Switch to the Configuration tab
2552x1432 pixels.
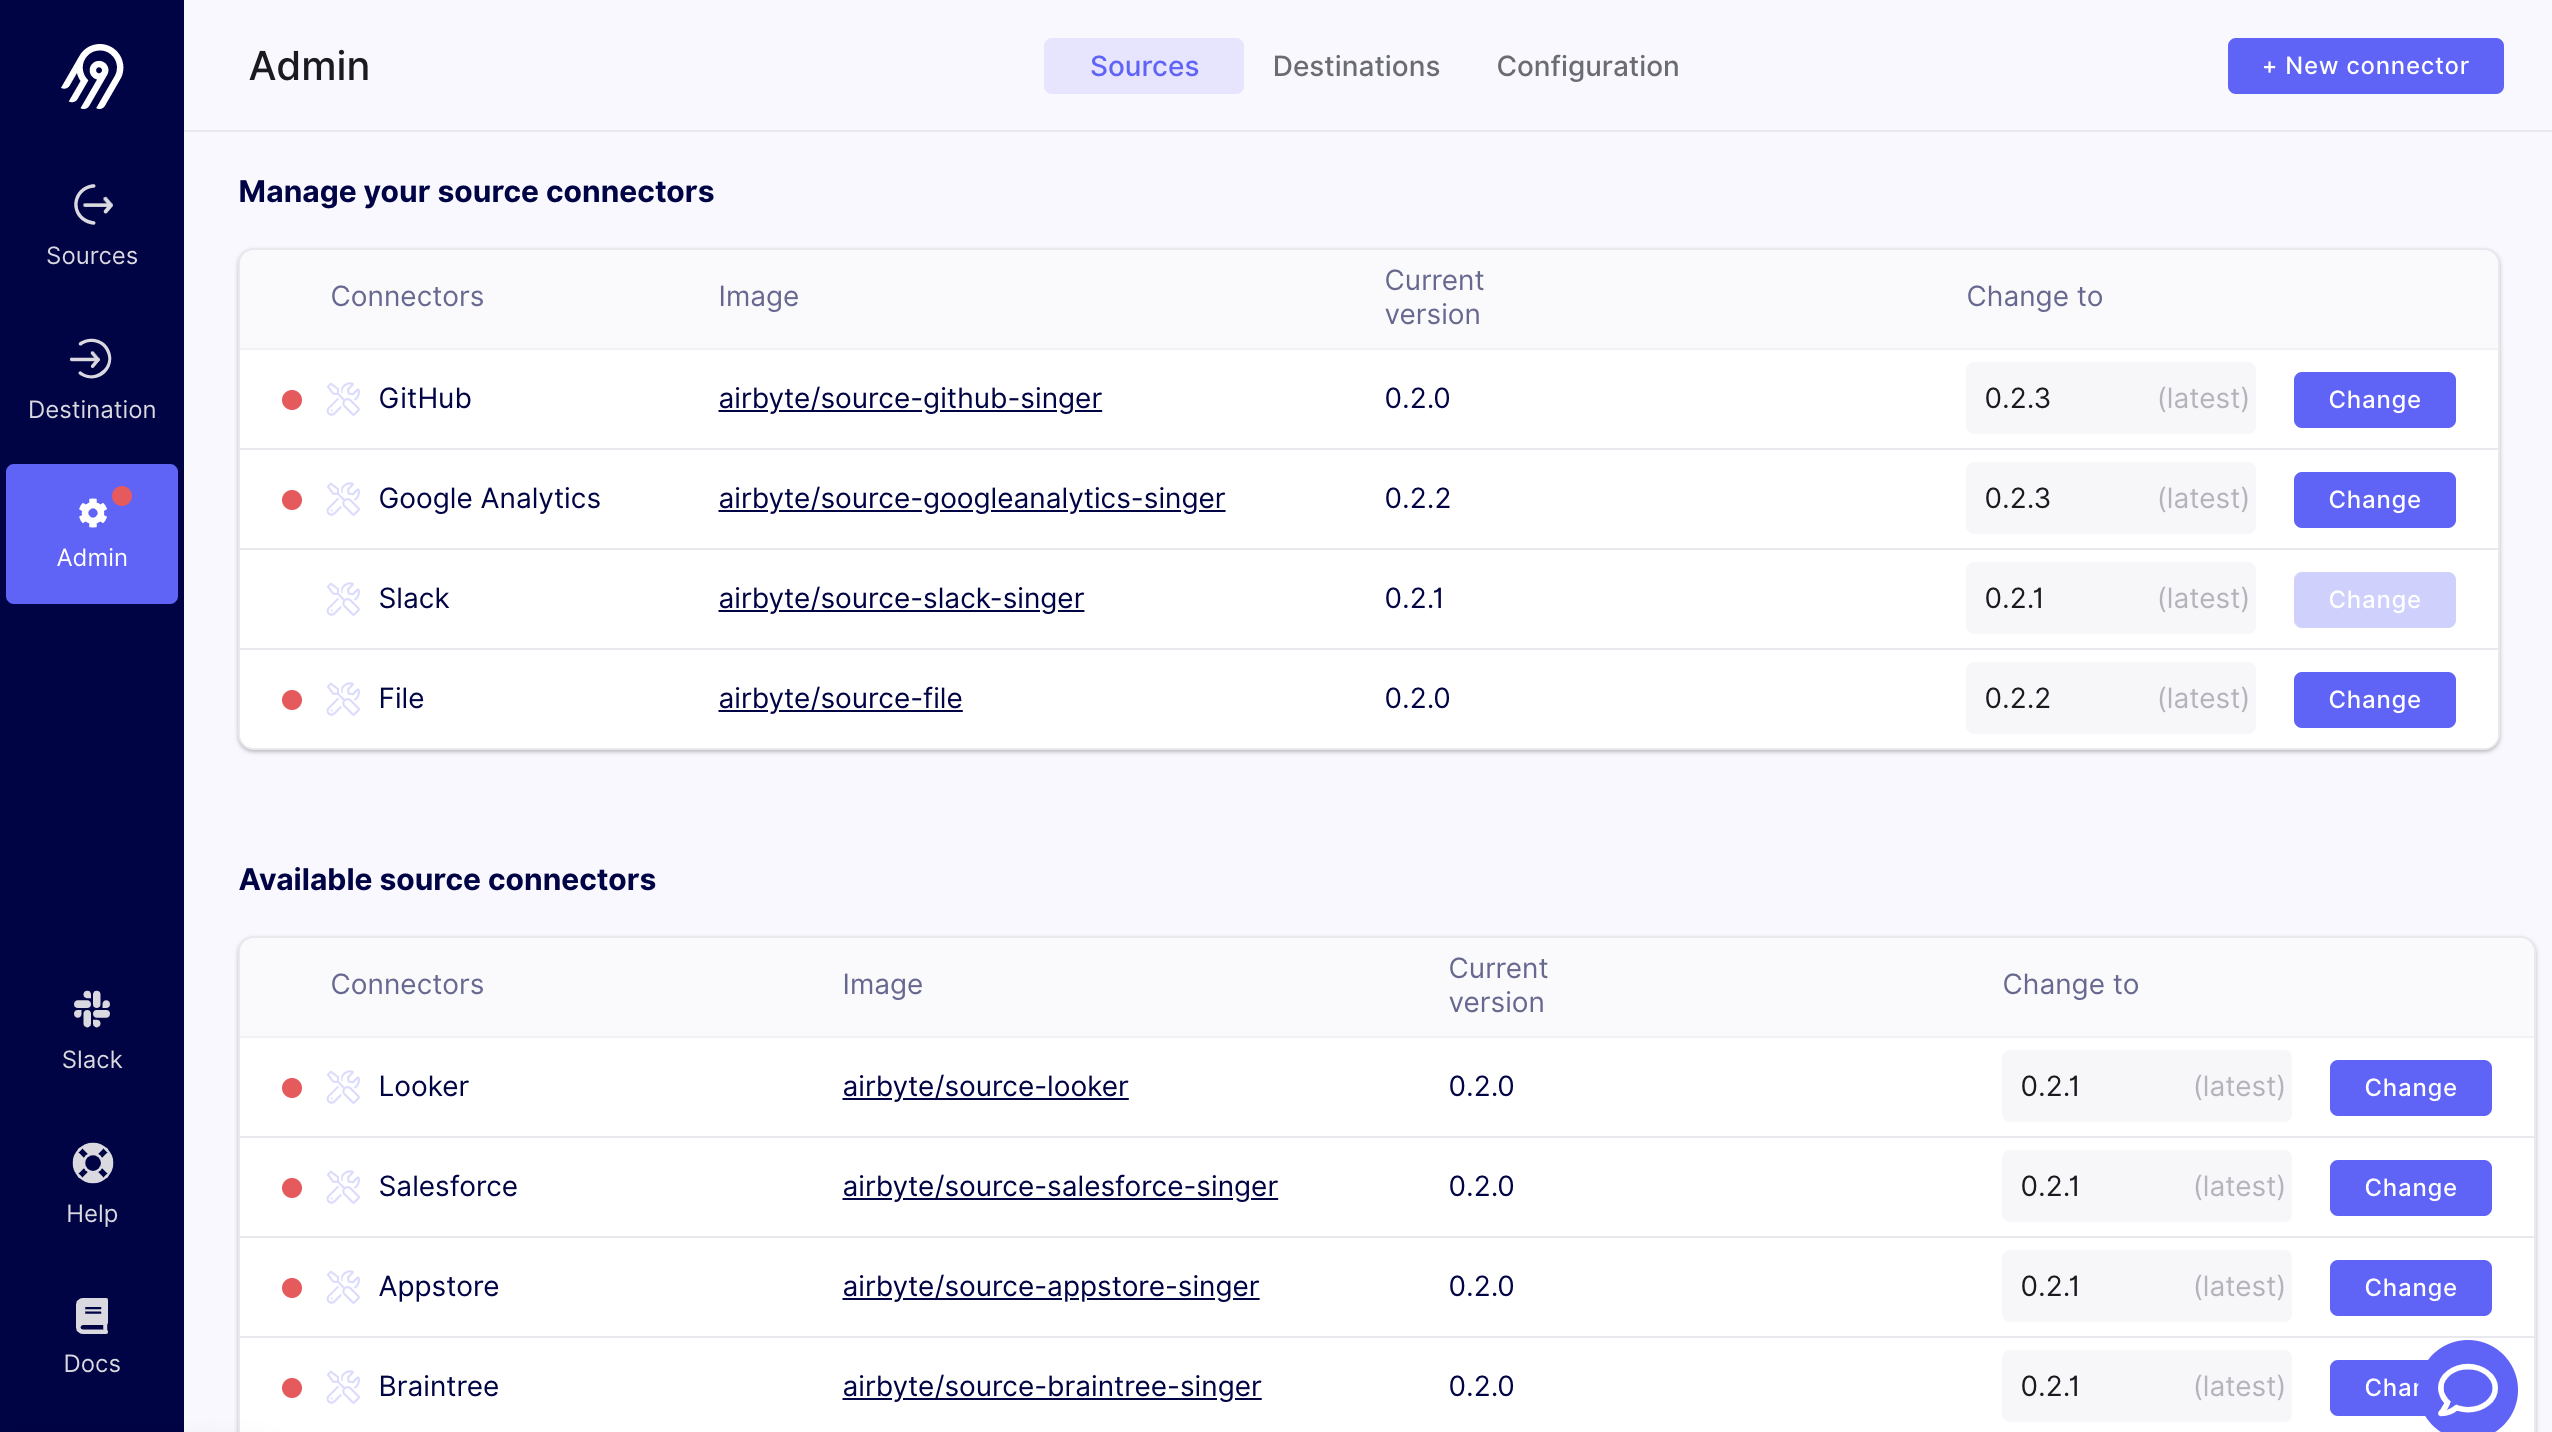pyautogui.click(x=1588, y=67)
